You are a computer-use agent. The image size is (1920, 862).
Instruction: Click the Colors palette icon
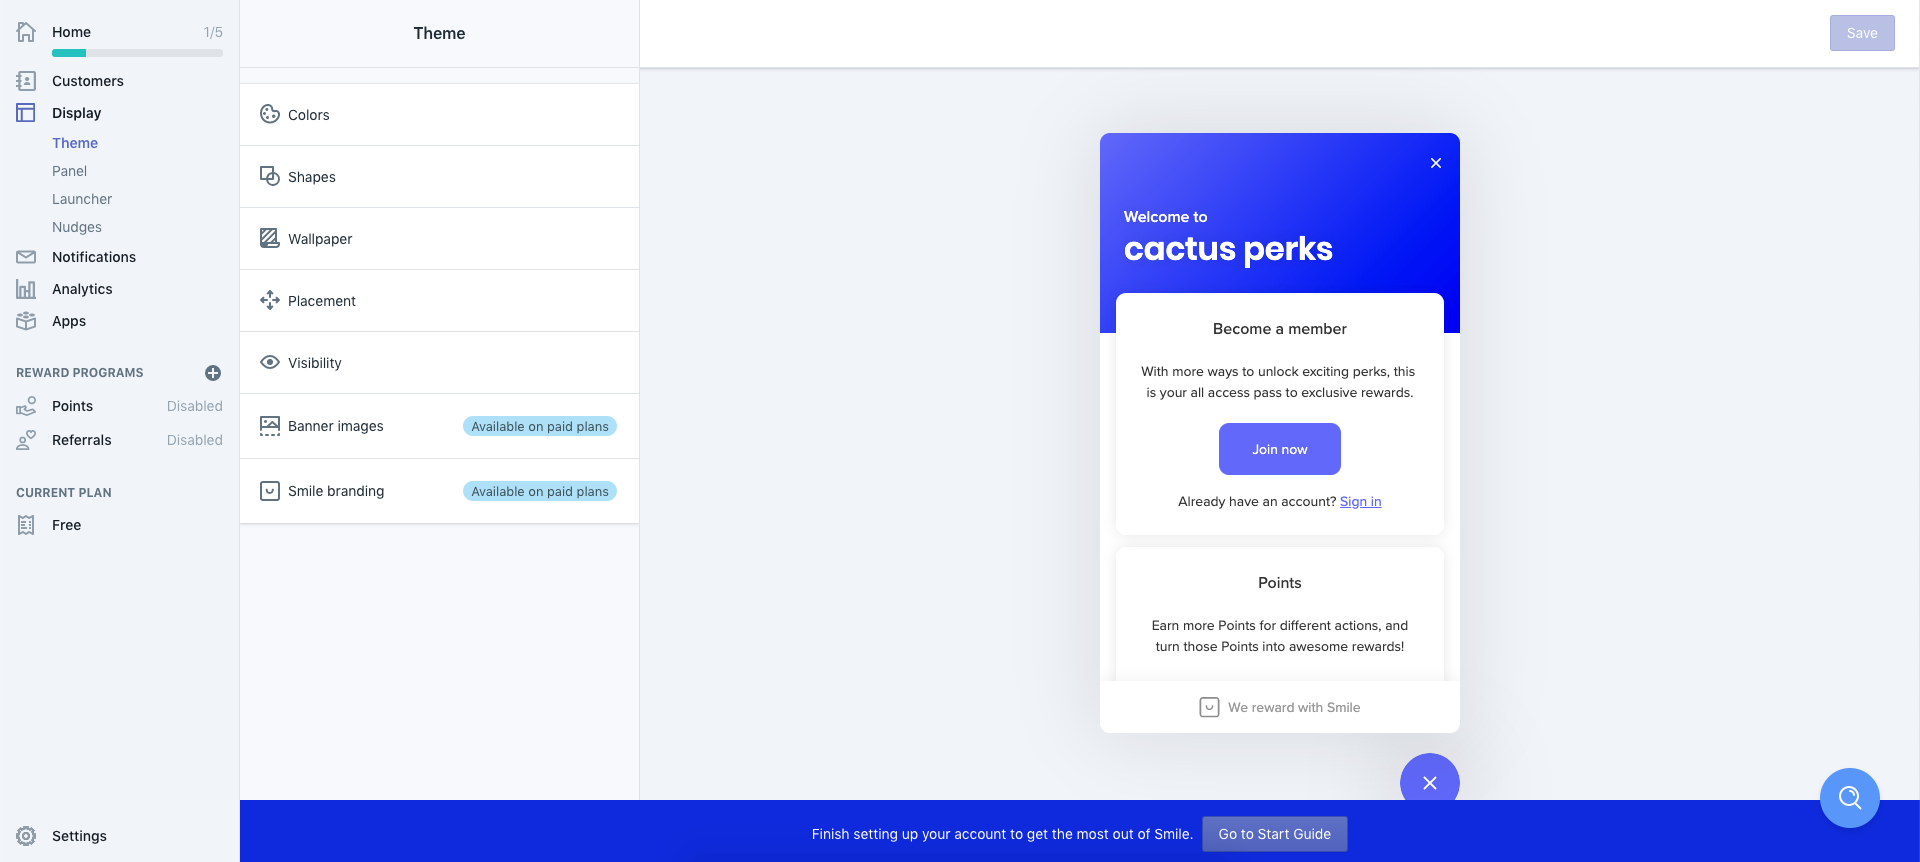pos(270,114)
